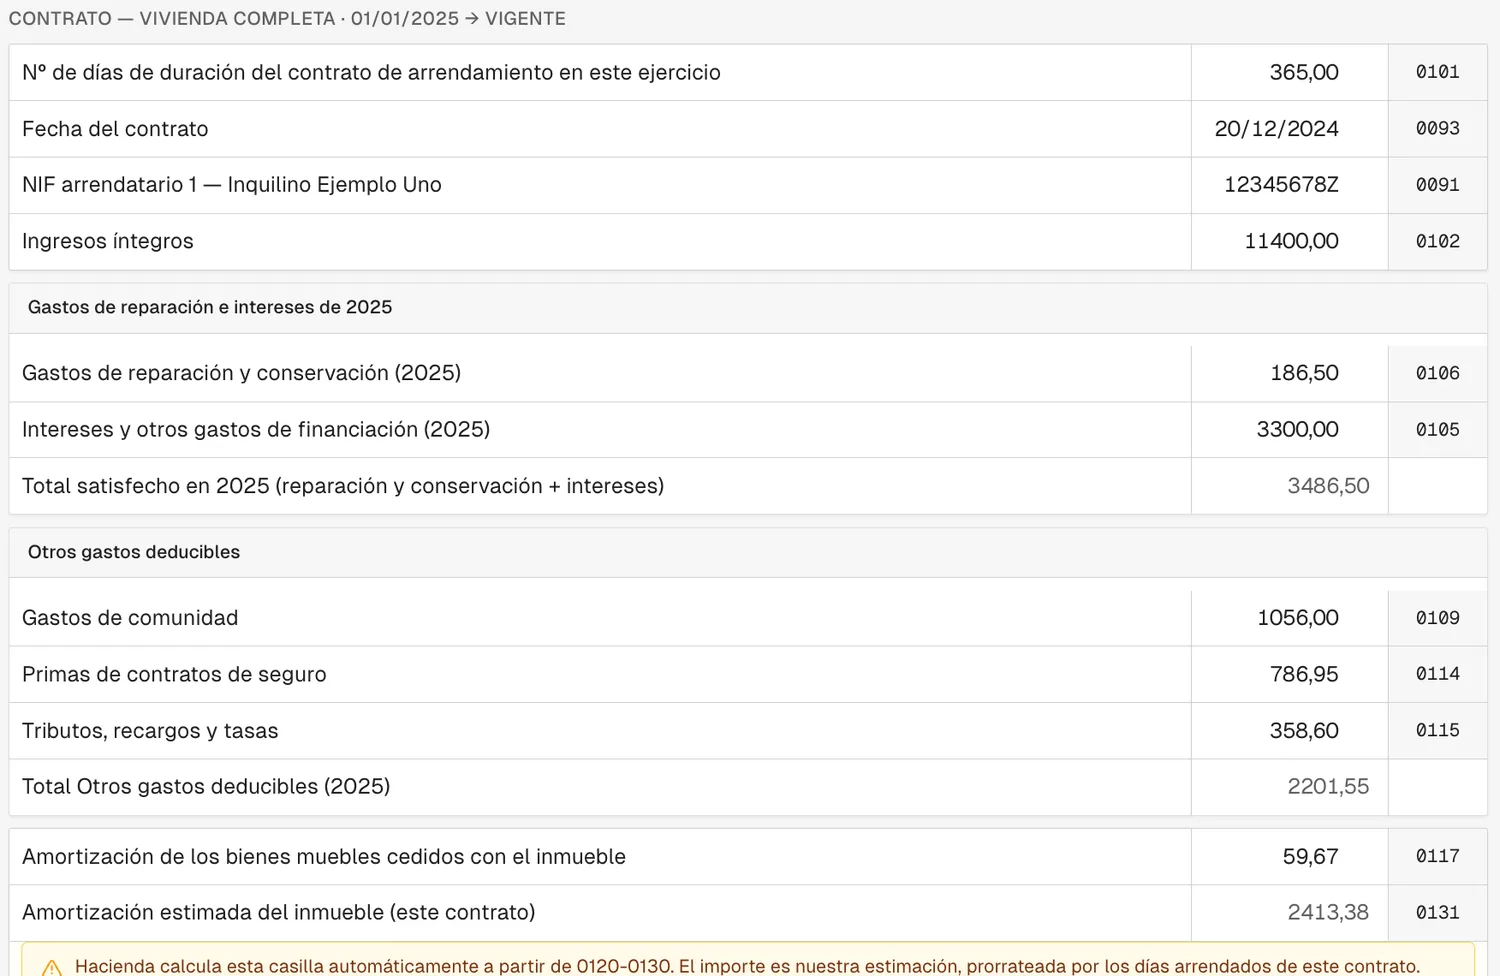
Task: Click the total other deductible expenses 2201,55
Action: point(1328,787)
